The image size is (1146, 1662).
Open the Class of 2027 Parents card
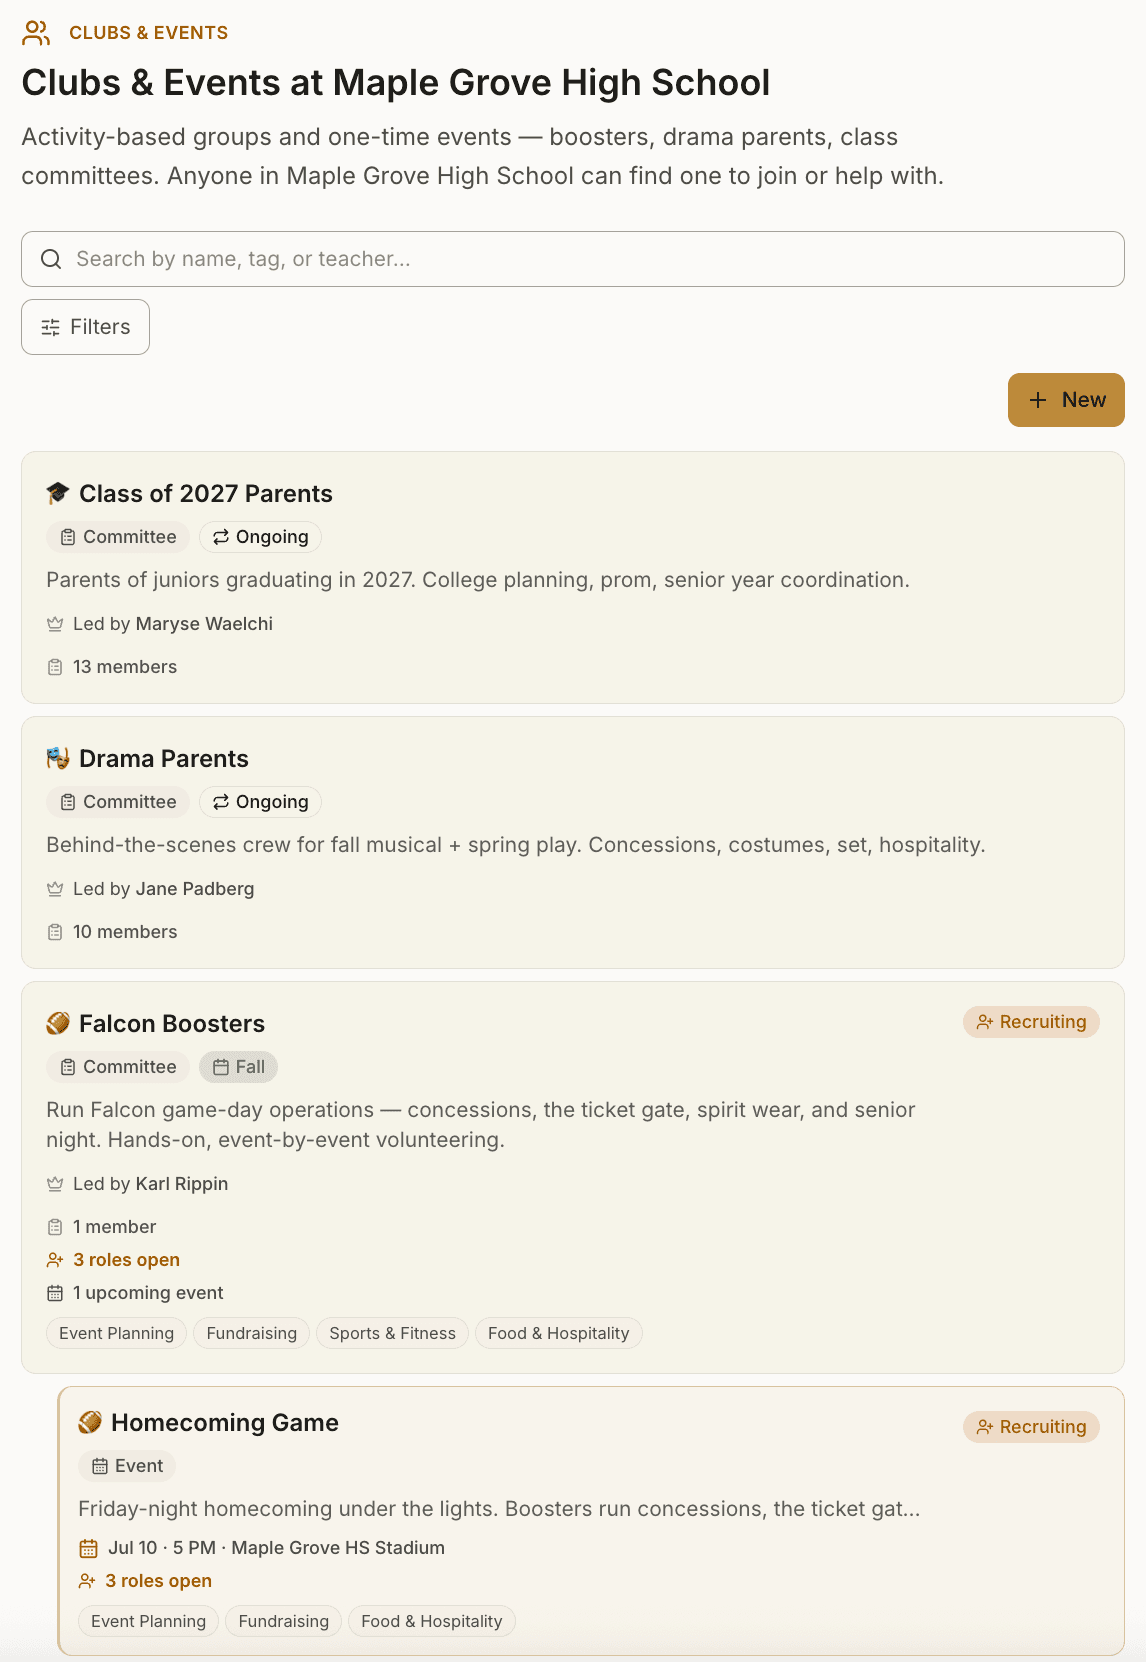pyautogui.click(x=573, y=577)
